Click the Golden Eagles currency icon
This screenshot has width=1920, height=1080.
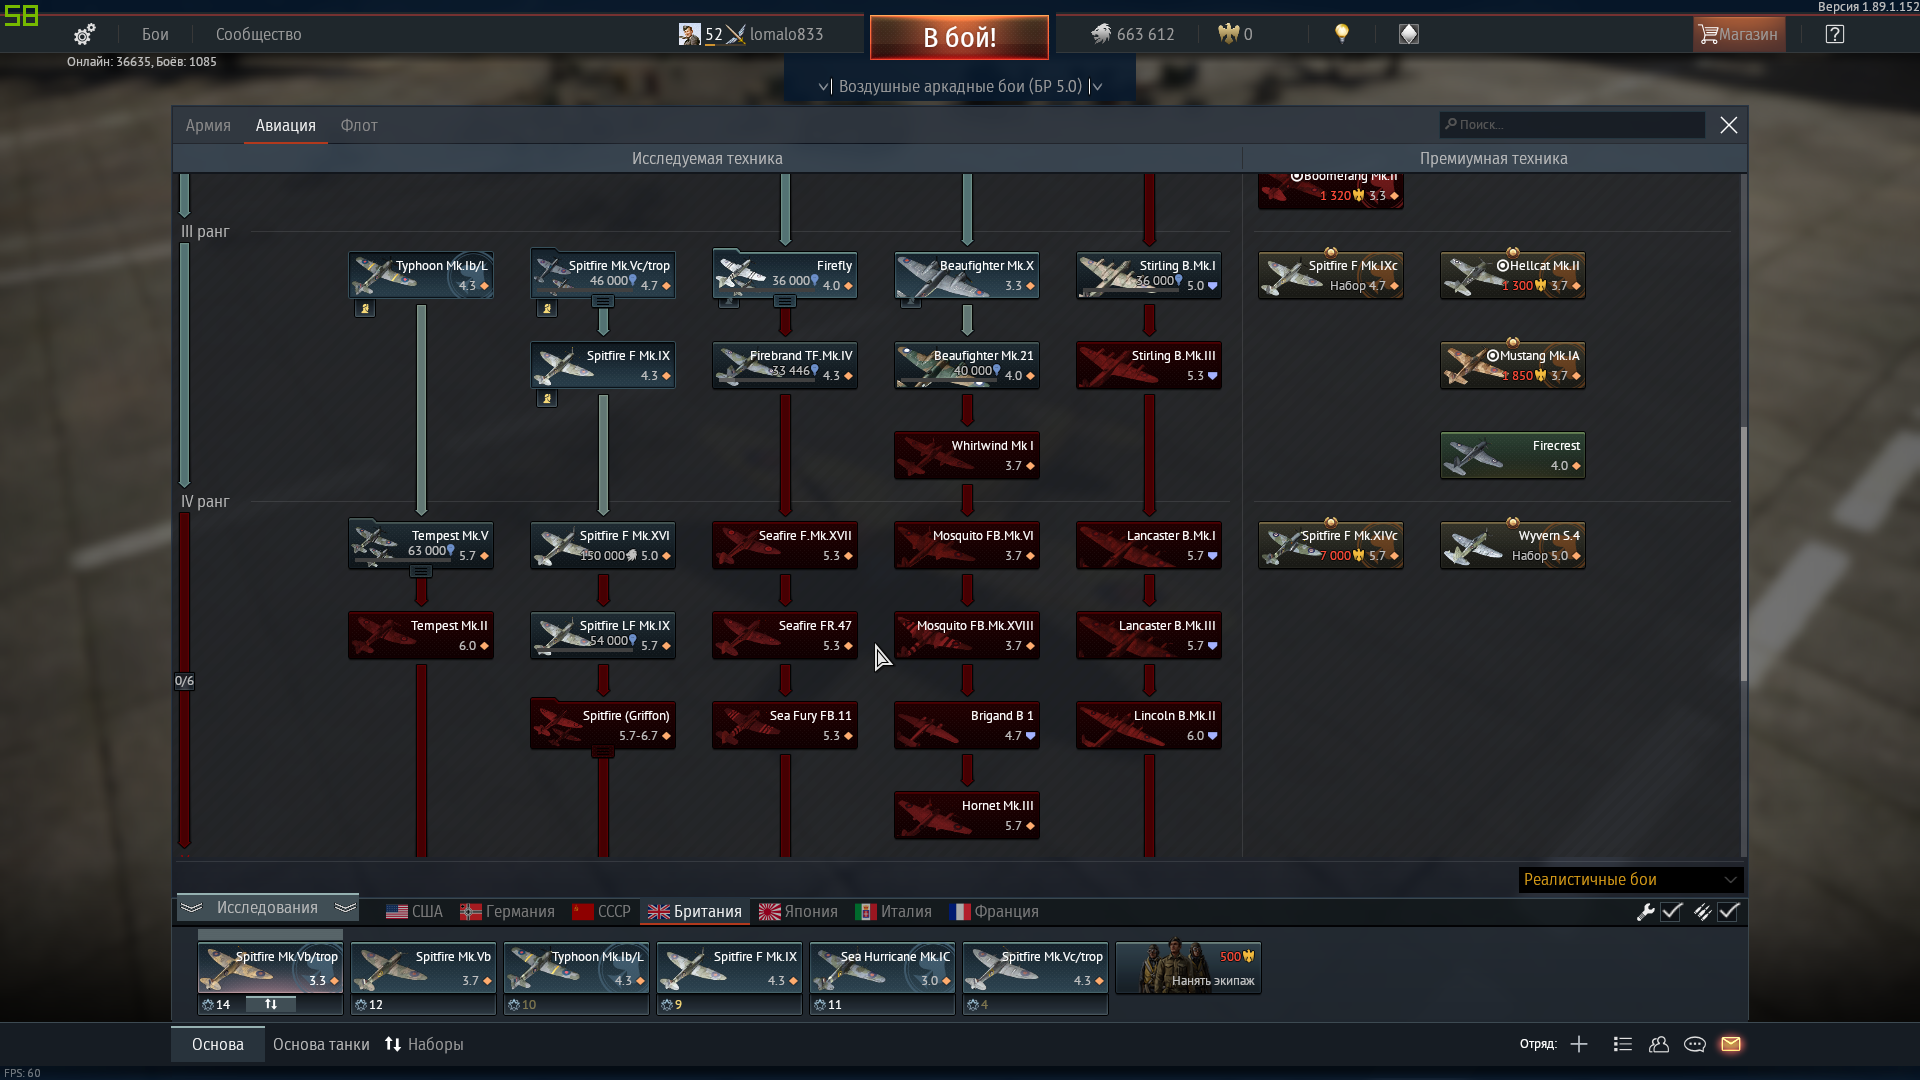click(1228, 34)
